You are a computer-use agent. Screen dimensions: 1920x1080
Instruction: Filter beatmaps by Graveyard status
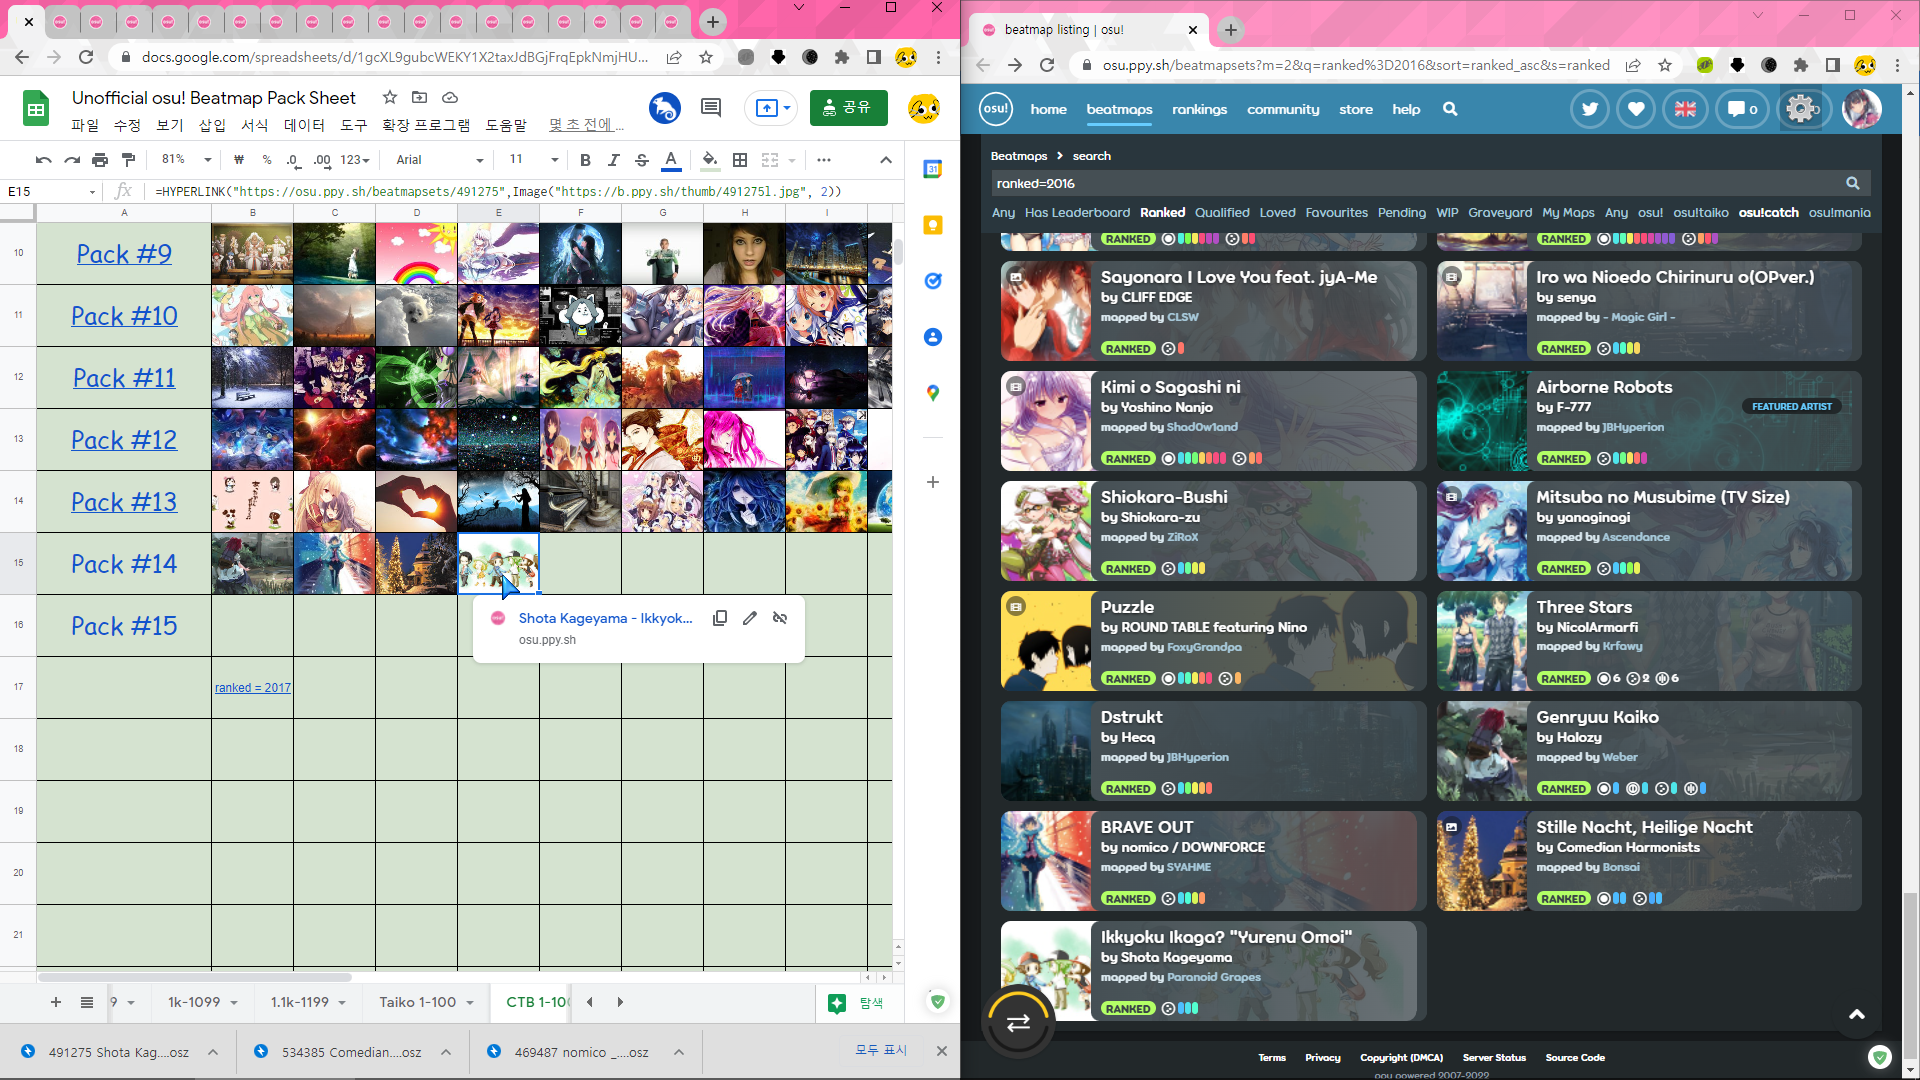tap(1499, 213)
